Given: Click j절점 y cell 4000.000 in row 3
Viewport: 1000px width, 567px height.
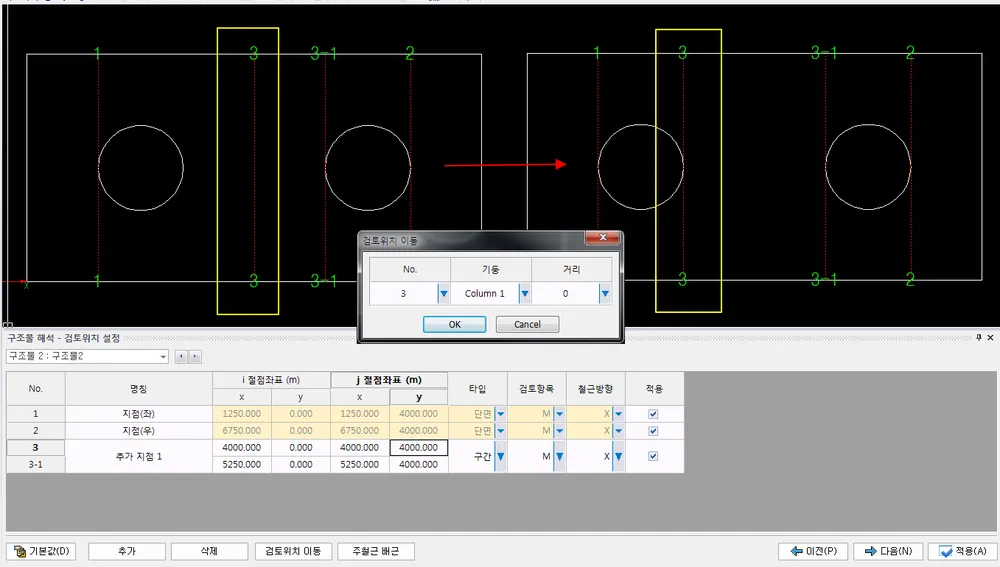Looking at the screenshot, I should click(418, 448).
